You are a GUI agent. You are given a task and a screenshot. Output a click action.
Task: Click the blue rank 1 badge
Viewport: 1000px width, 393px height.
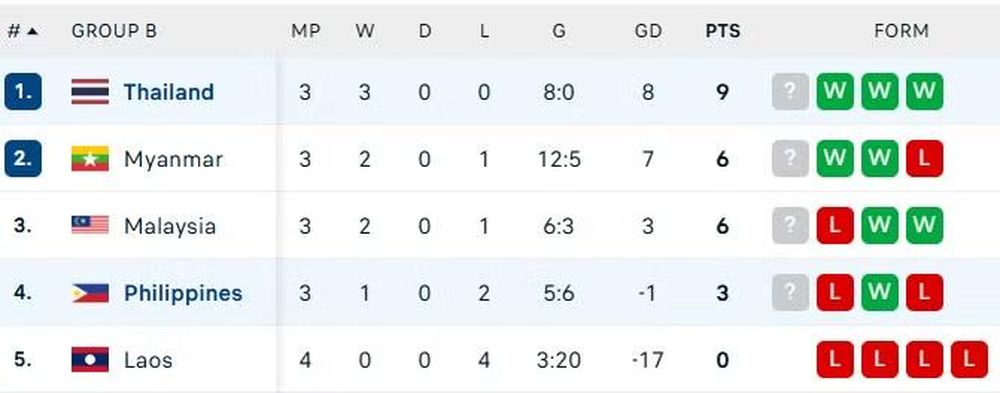[23, 92]
